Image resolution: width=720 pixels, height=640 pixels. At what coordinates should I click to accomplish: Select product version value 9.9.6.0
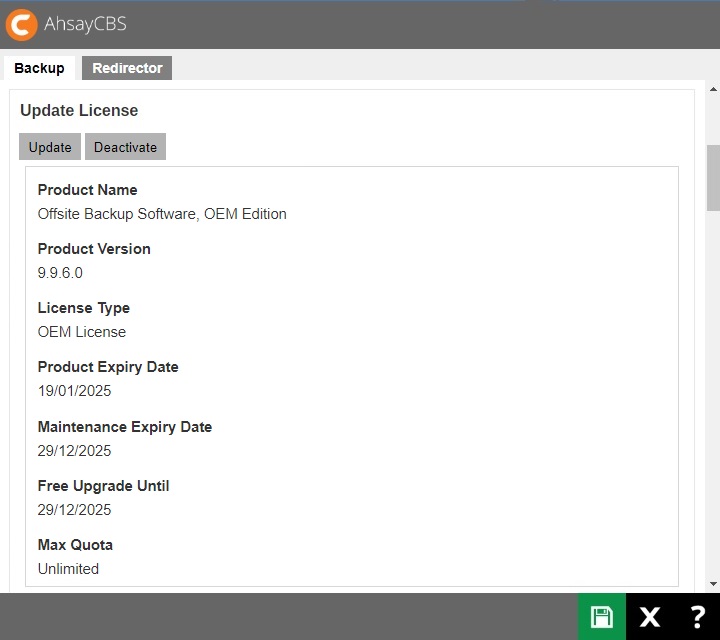(x=60, y=273)
